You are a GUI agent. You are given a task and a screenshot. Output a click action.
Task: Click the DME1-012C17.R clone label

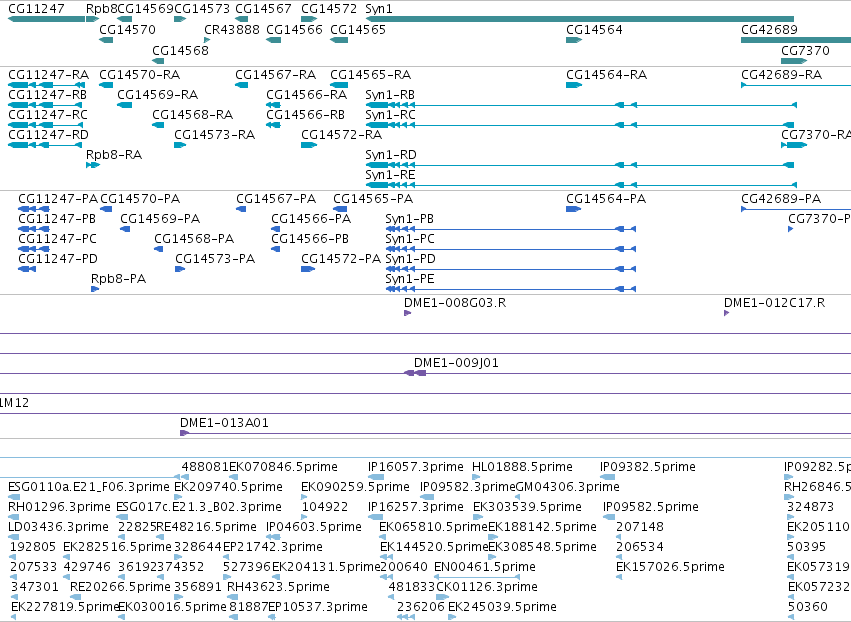(774, 303)
